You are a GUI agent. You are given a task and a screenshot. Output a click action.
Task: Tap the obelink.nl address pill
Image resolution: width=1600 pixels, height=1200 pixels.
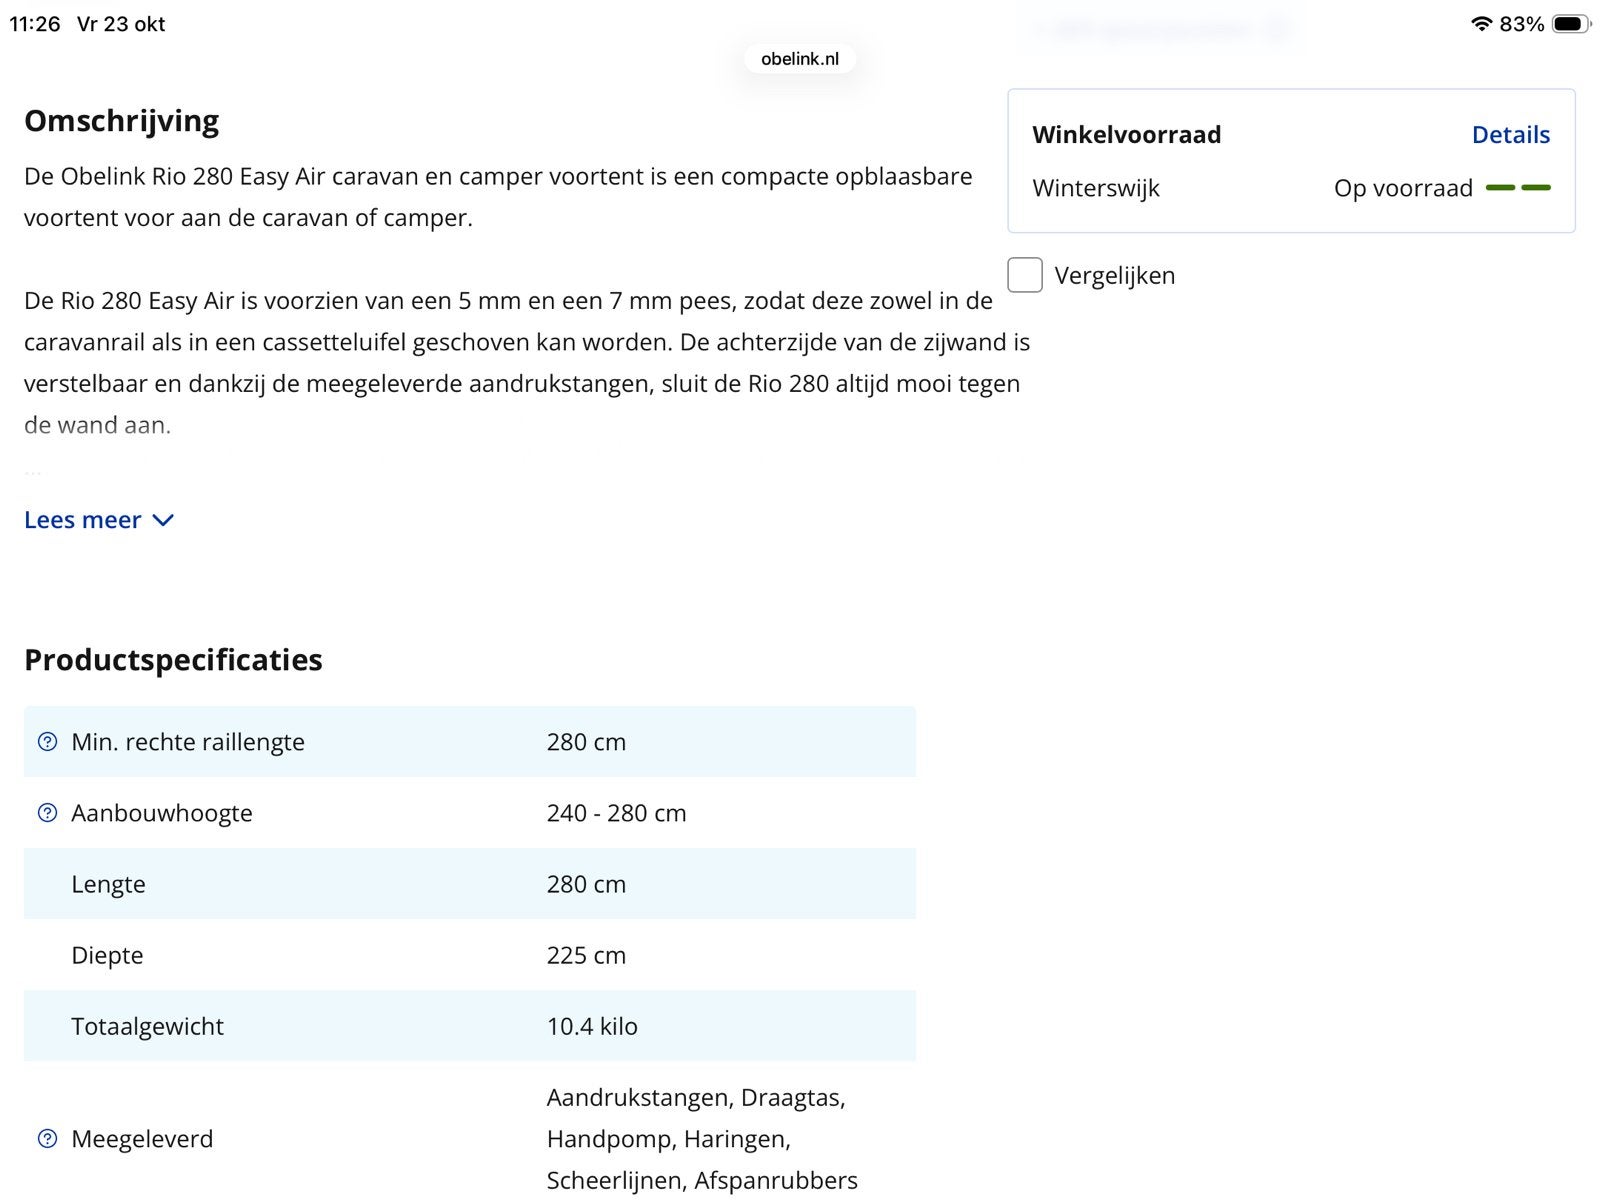coord(800,59)
